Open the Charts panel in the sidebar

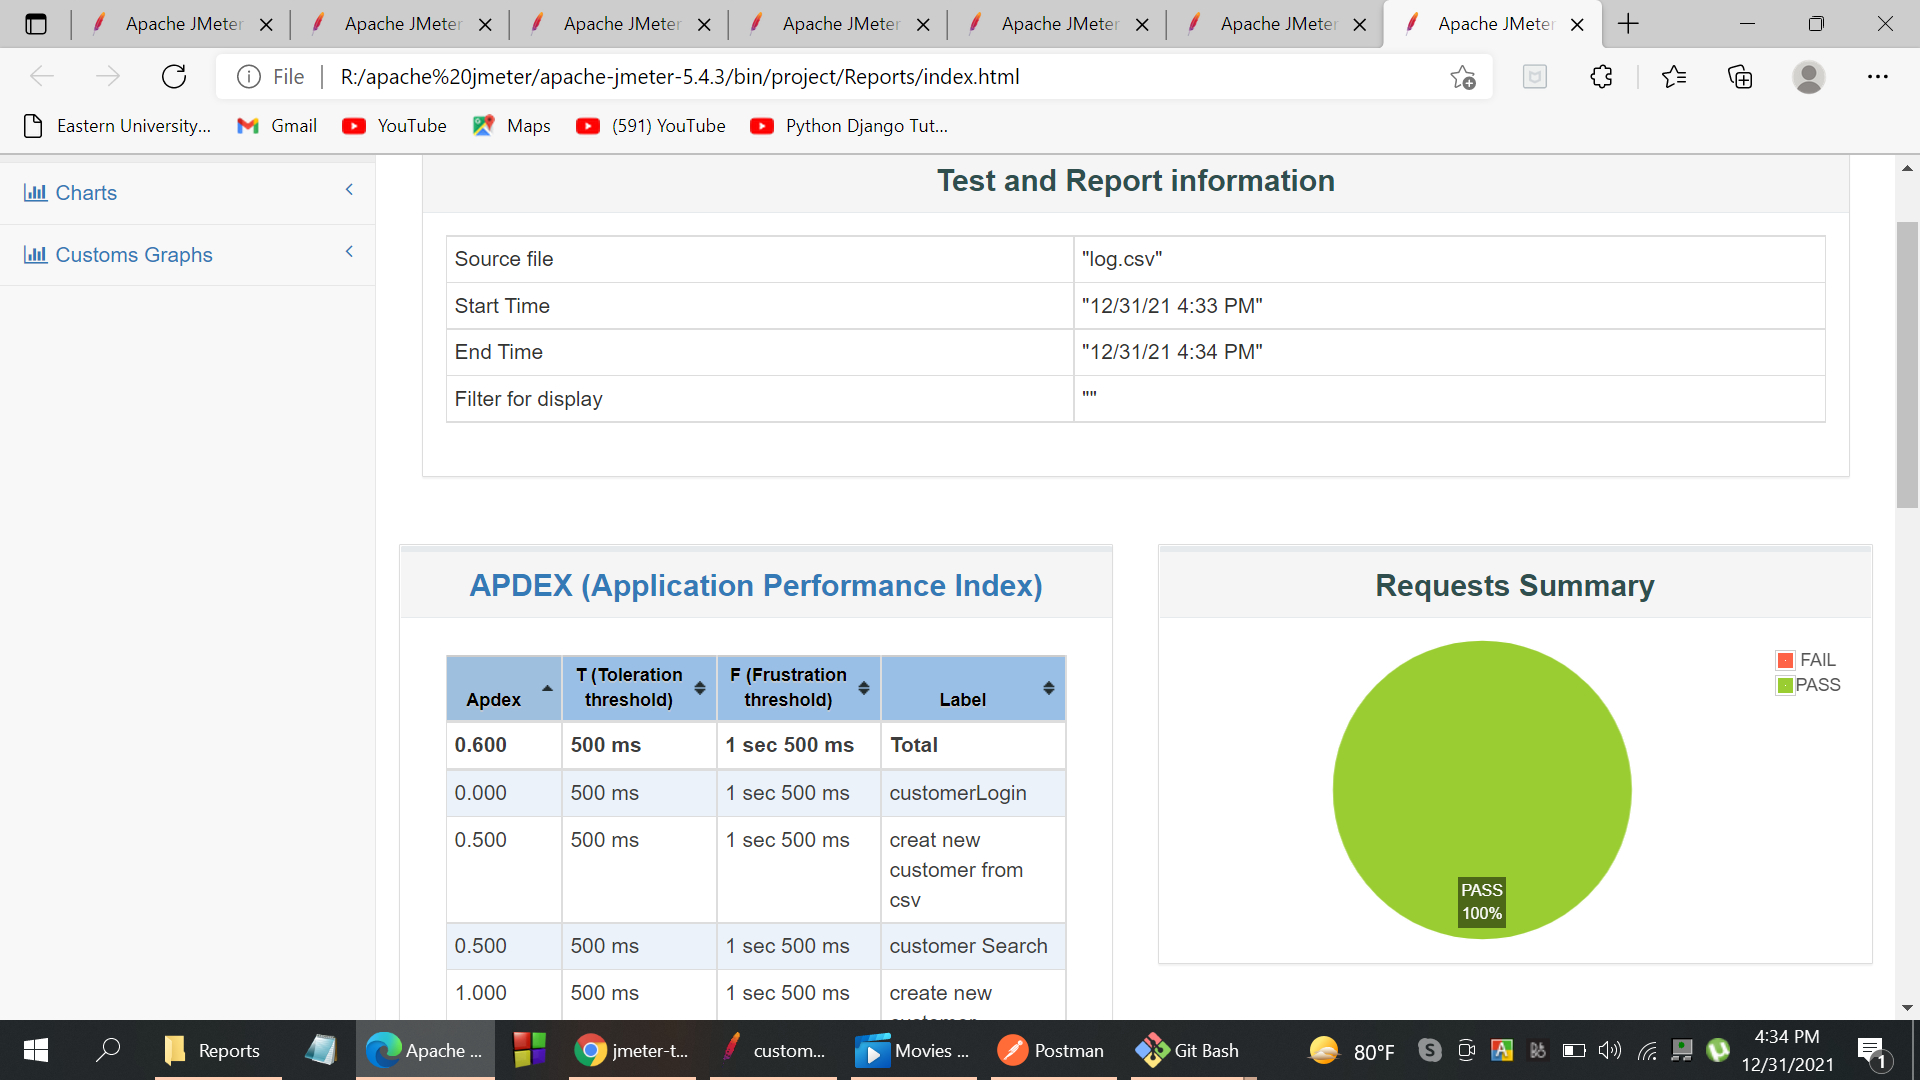(85, 192)
